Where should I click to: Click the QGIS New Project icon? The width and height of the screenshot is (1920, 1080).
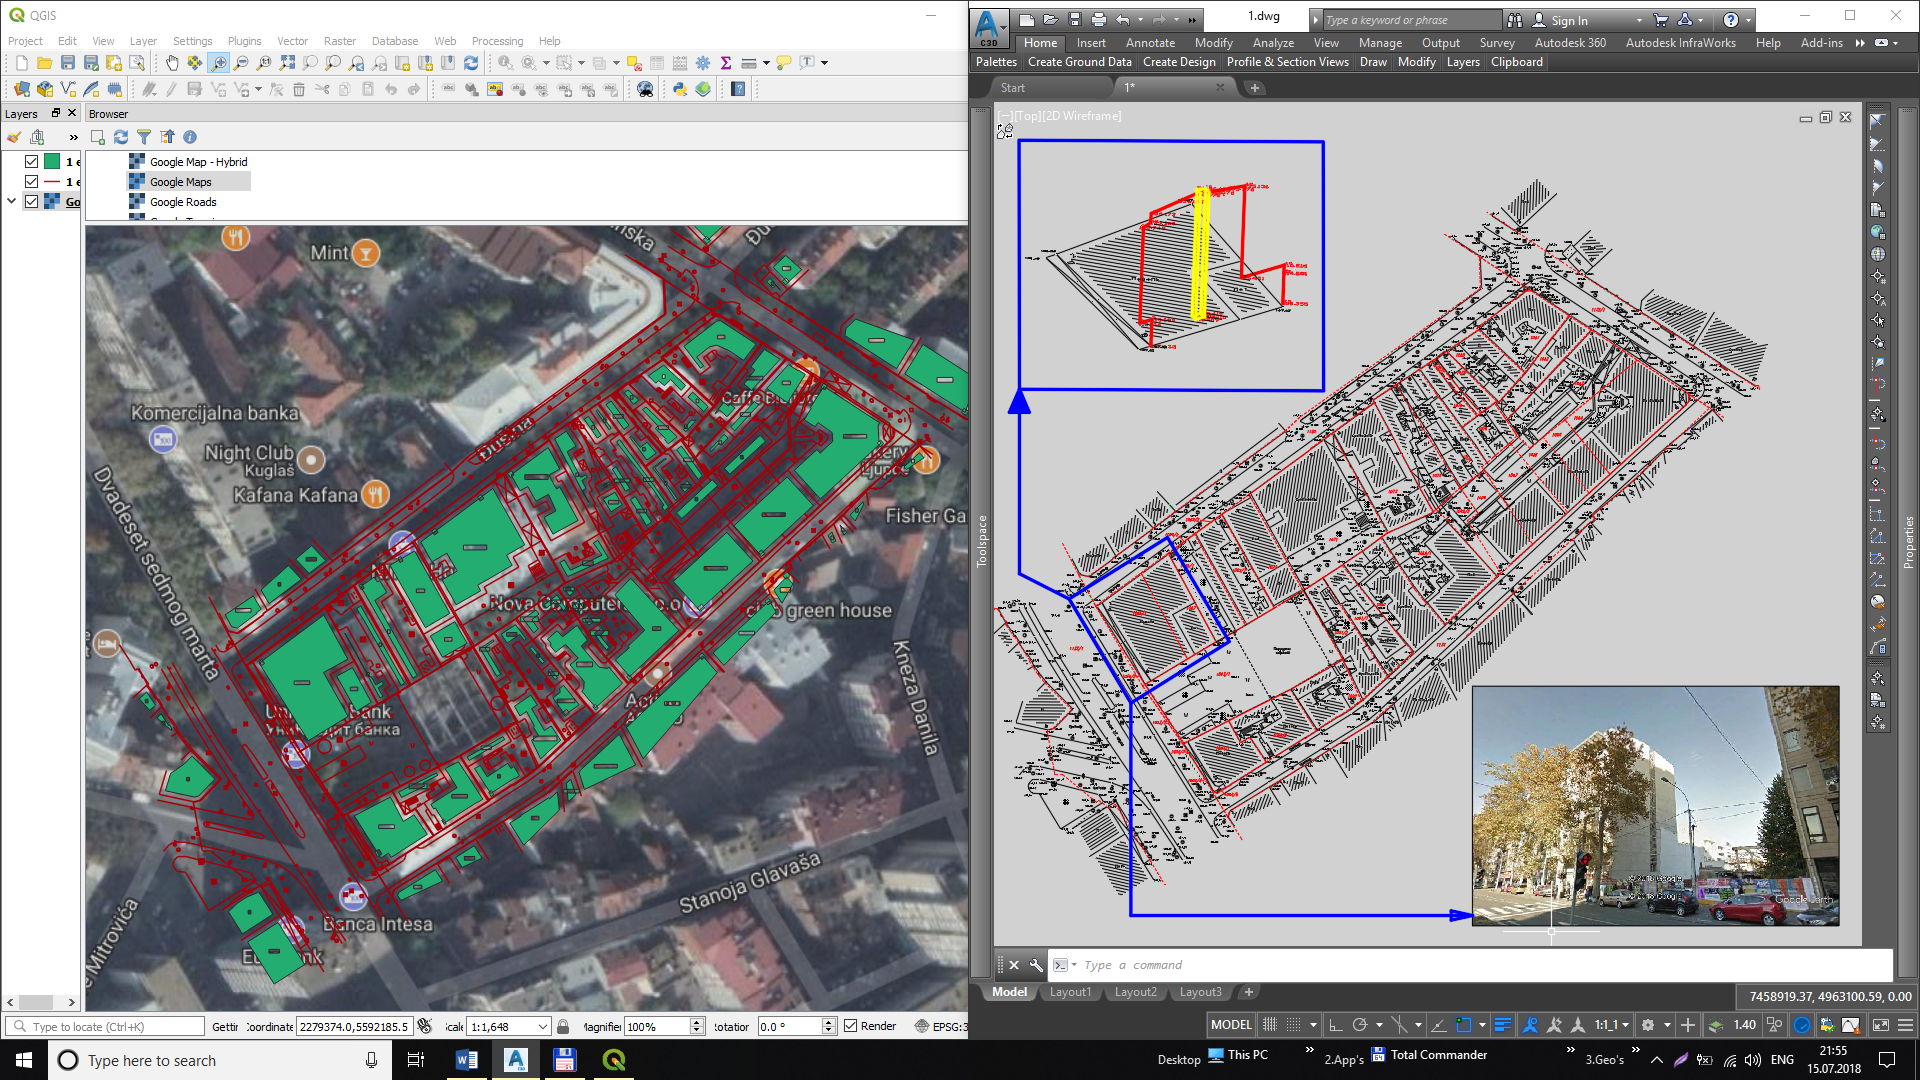(22, 63)
